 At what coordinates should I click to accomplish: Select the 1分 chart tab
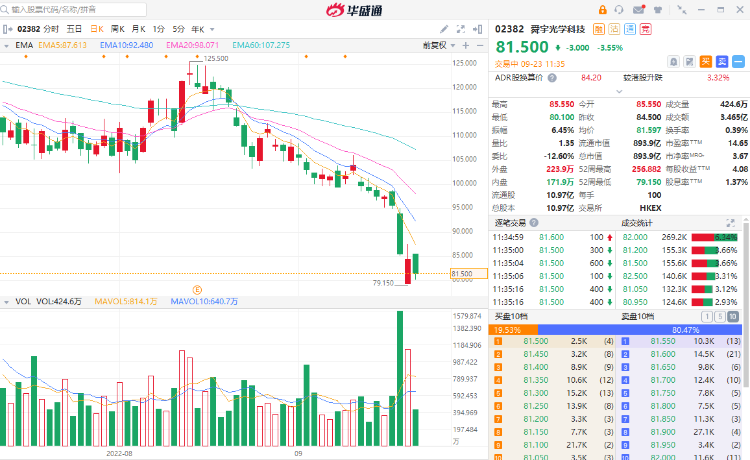click(x=158, y=29)
